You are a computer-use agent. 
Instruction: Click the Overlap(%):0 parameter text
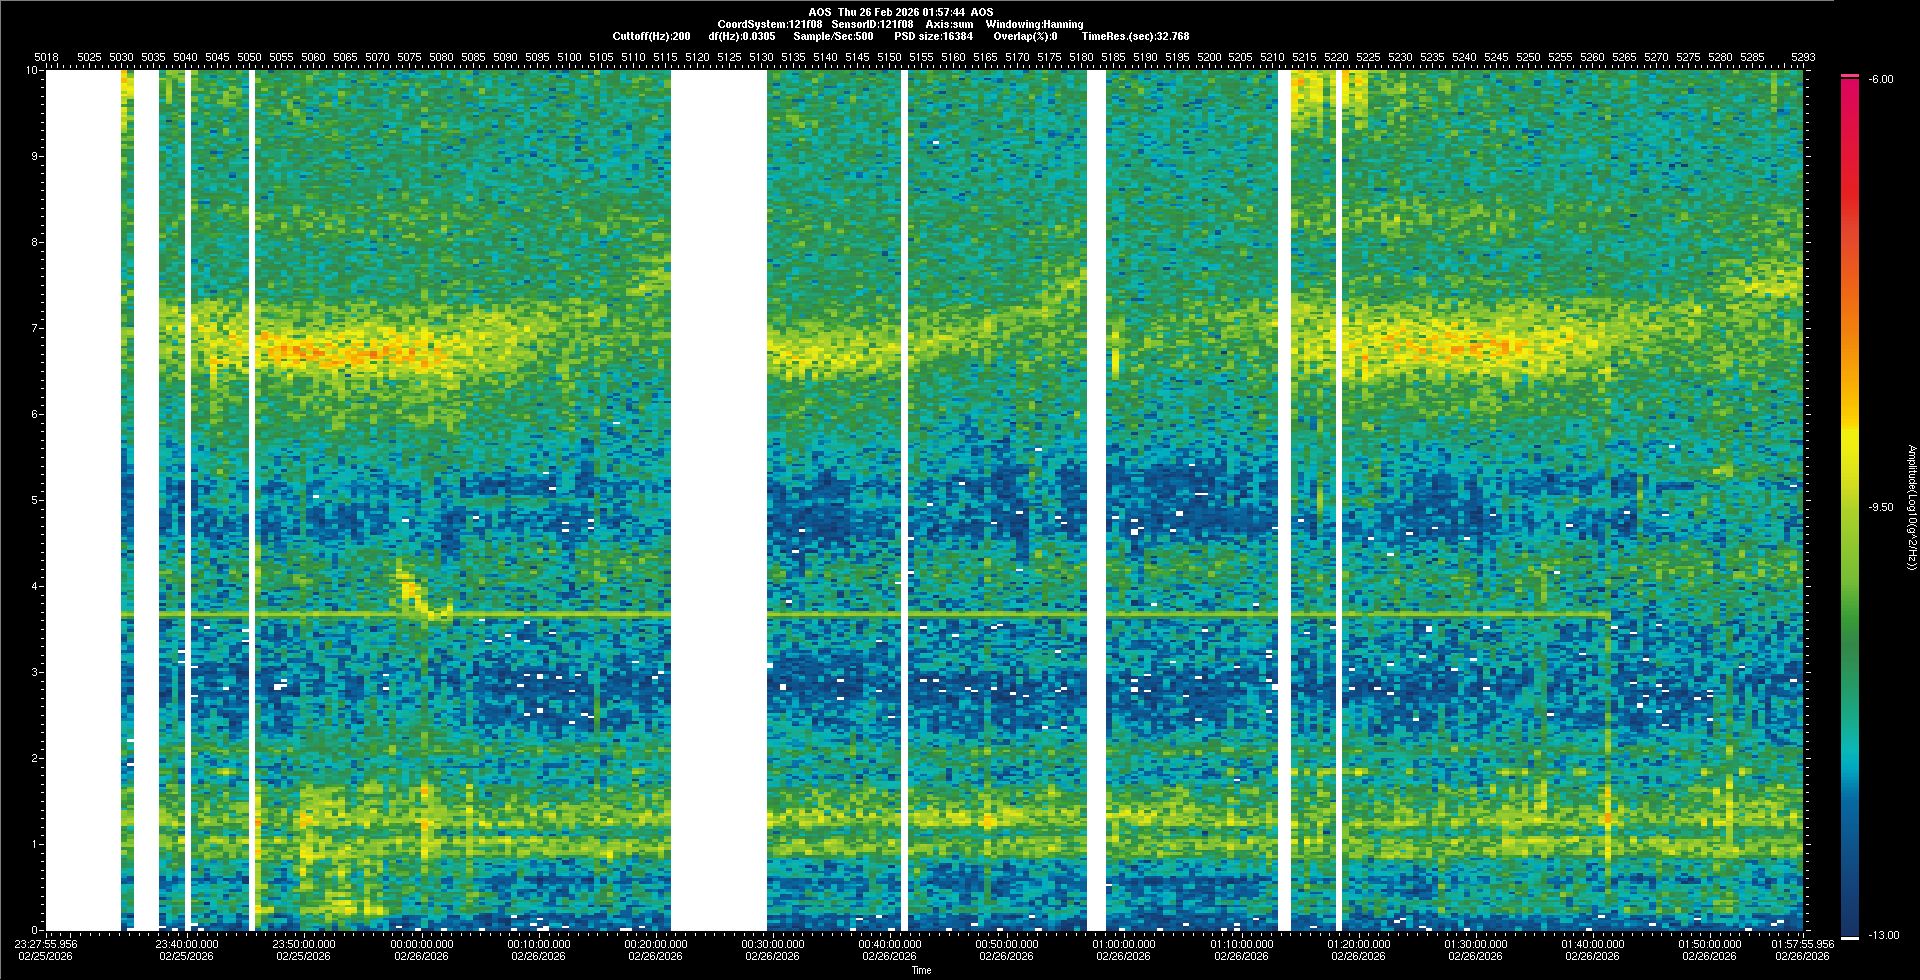(x=1025, y=36)
